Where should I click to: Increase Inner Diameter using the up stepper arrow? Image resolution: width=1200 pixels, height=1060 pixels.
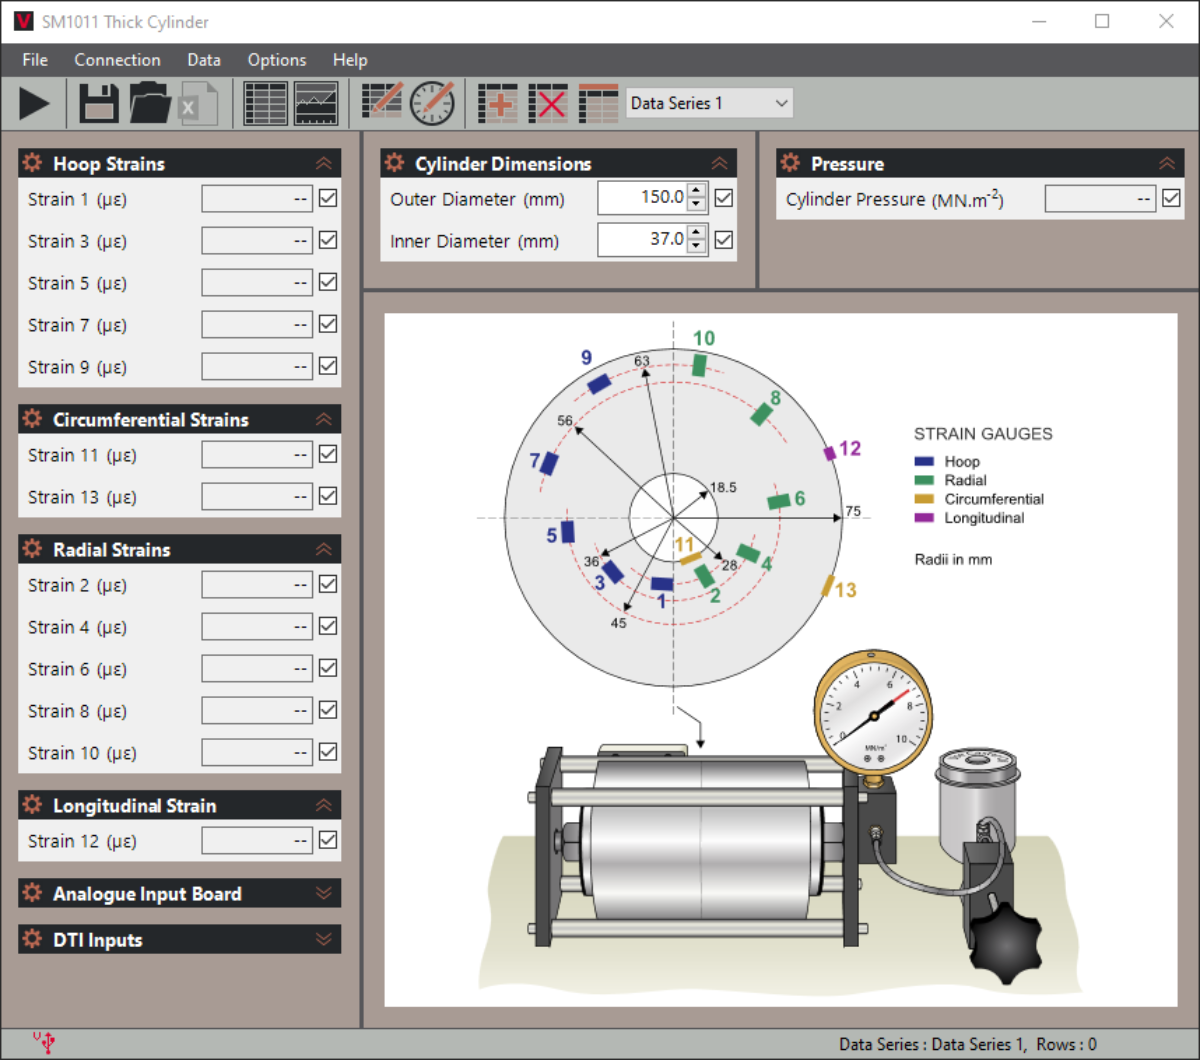pyautogui.click(x=697, y=233)
